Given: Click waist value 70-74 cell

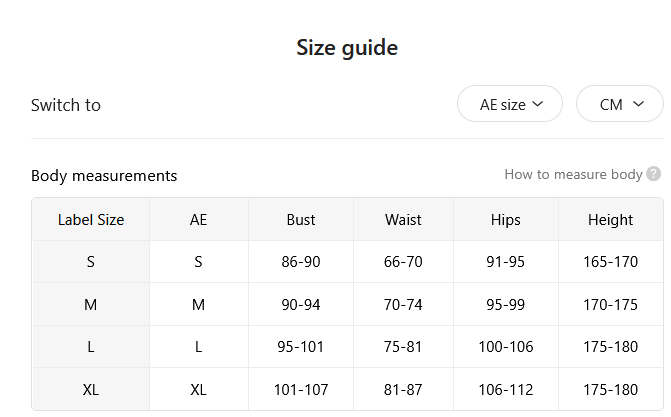Looking at the screenshot, I should coord(403,304).
